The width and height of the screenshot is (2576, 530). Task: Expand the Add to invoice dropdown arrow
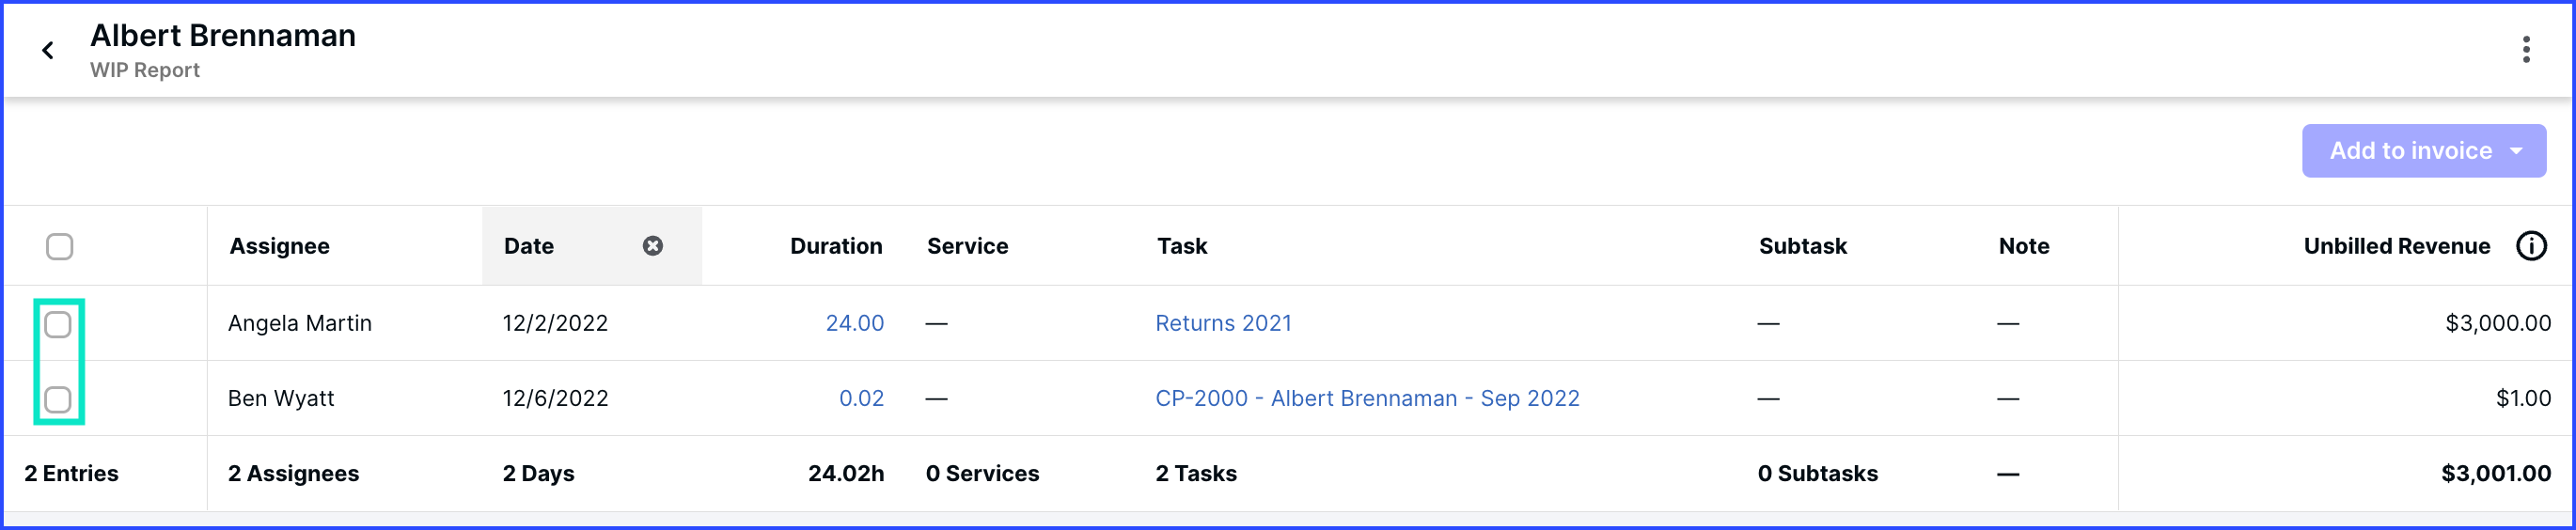pos(2516,151)
